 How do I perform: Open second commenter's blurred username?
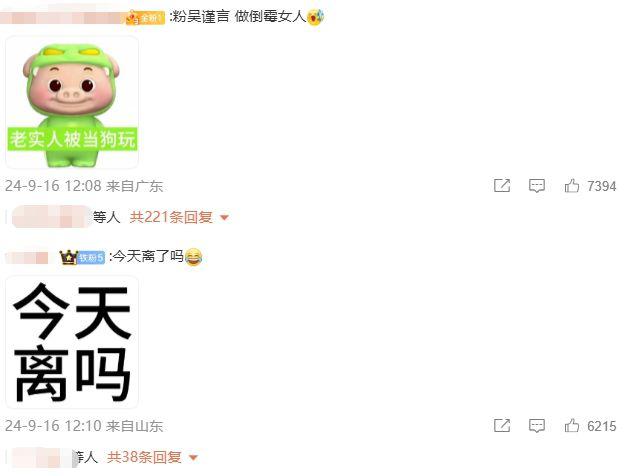pos(27,258)
